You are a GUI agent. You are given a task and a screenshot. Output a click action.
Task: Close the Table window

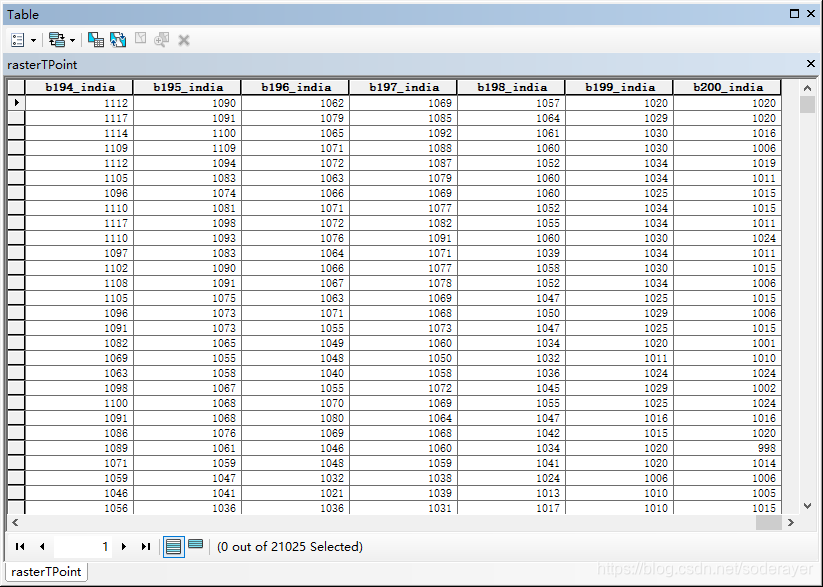[x=810, y=14]
